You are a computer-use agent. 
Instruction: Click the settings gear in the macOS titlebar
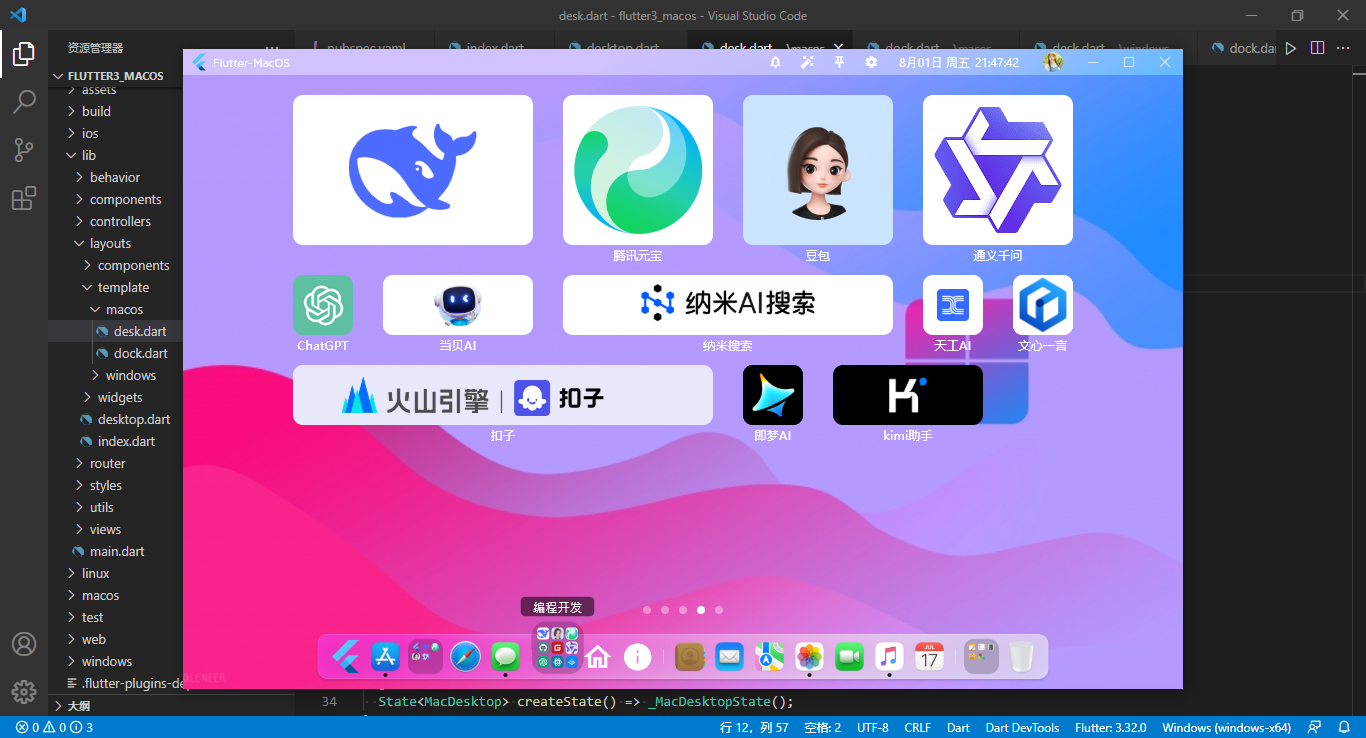click(x=871, y=61)
